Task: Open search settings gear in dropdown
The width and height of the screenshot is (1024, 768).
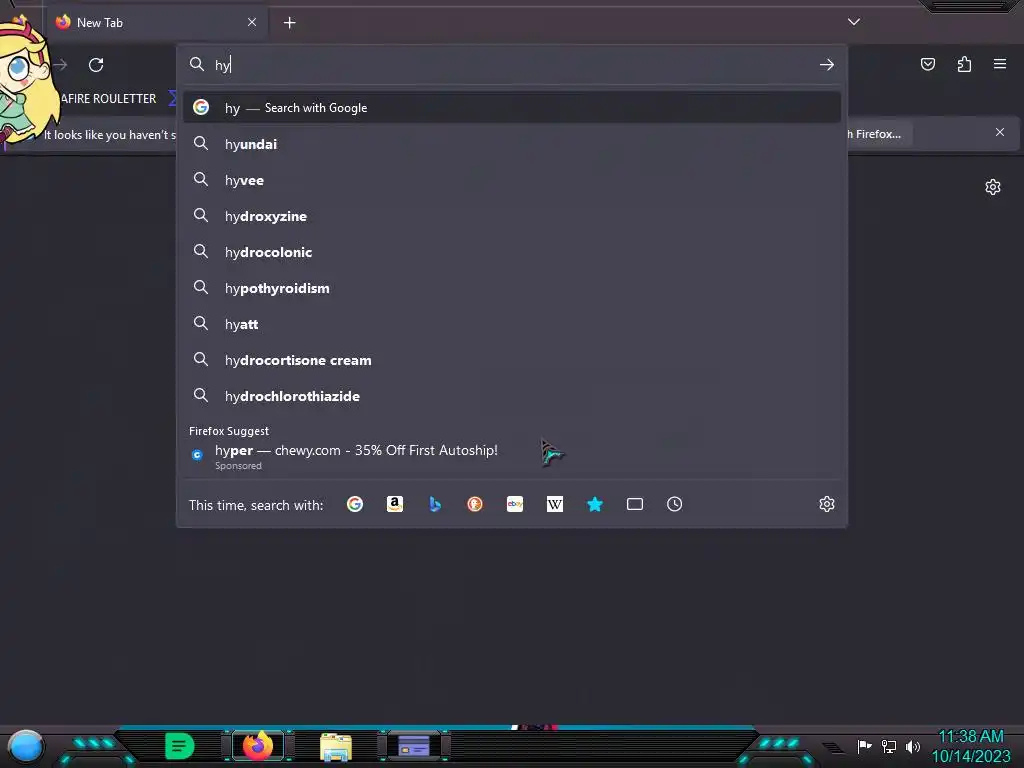Action: pyautogui.click(x=827, y=504)
